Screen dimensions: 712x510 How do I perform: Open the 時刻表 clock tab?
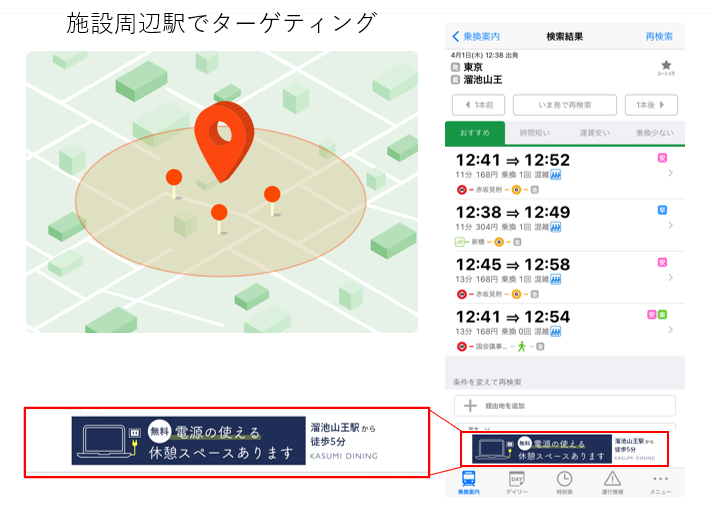(564, 482)
